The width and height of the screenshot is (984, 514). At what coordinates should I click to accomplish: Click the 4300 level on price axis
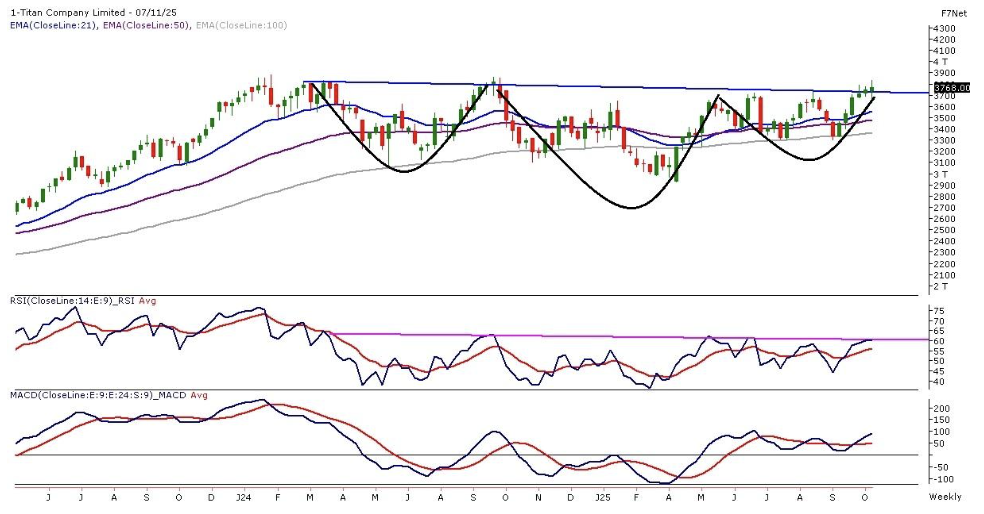point(945,29)
